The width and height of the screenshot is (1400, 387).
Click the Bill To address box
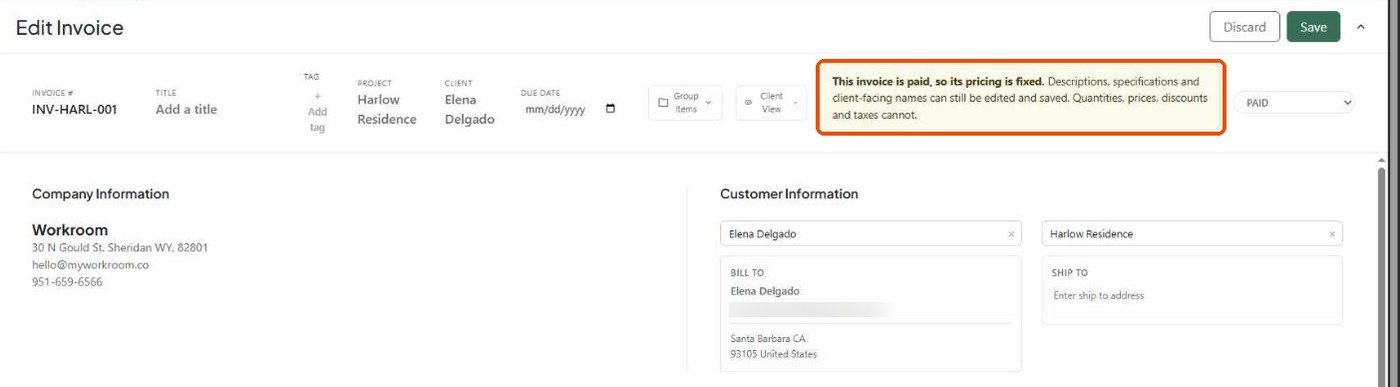click(871, 313)
